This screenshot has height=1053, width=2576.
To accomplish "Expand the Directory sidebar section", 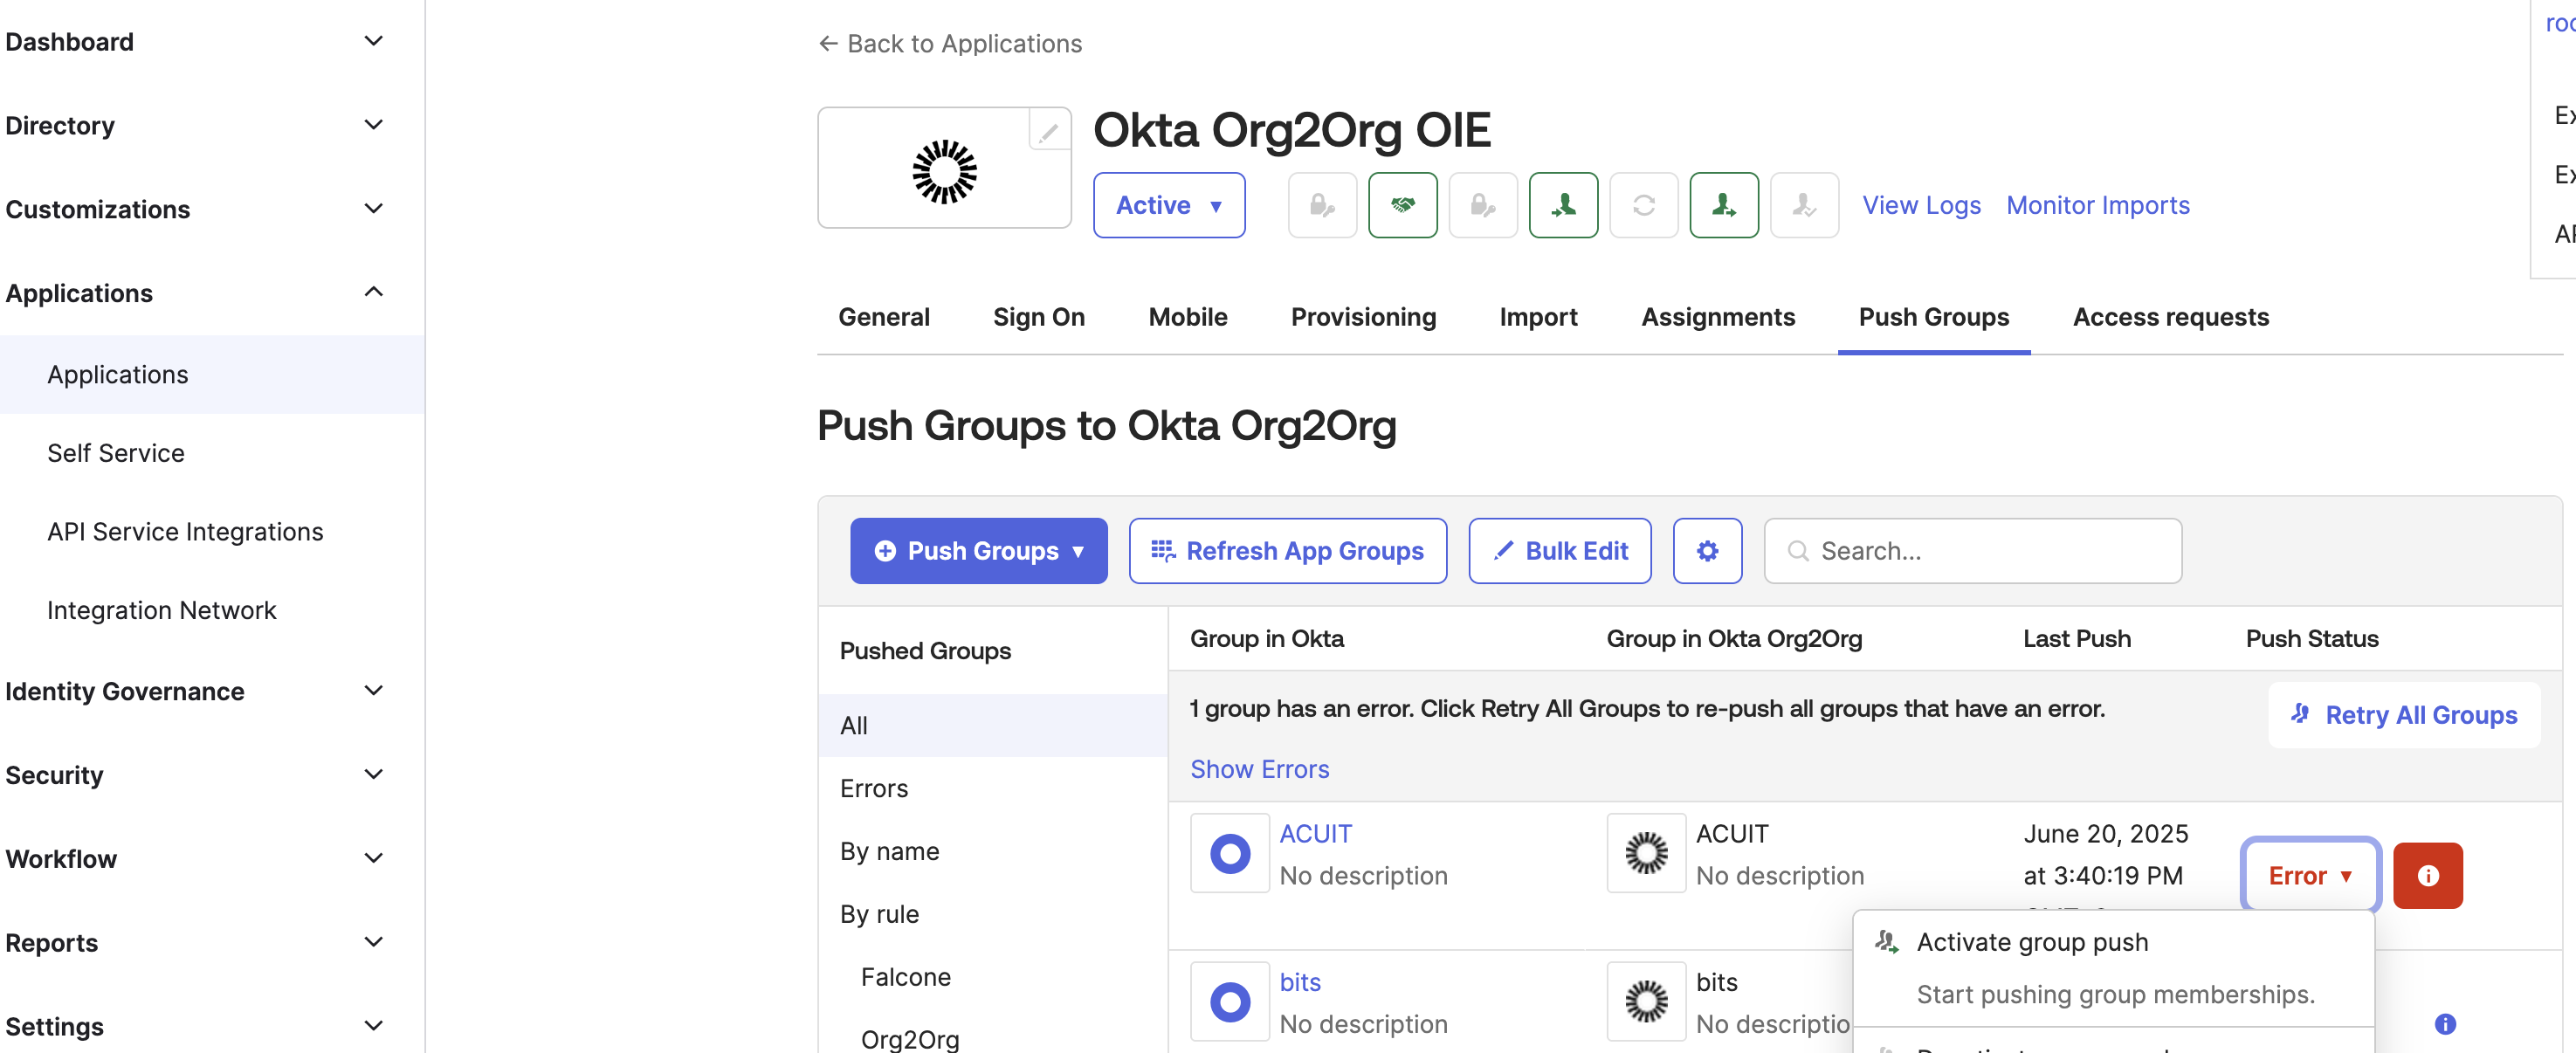I will (373, 125).
